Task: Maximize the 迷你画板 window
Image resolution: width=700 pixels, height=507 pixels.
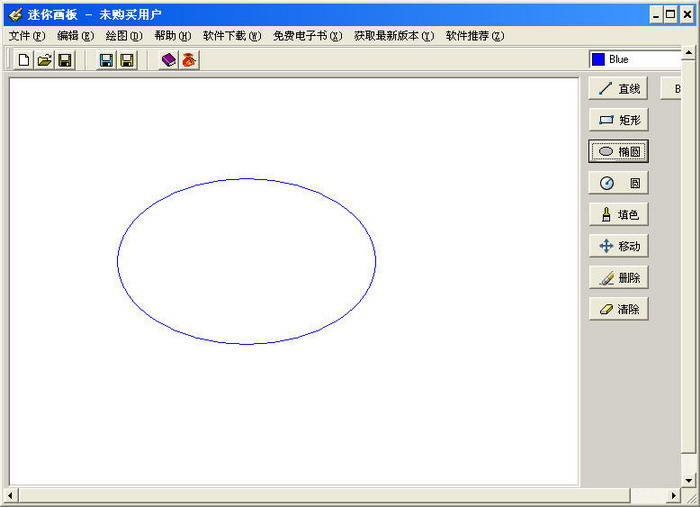Action: (x=671, y=15)
